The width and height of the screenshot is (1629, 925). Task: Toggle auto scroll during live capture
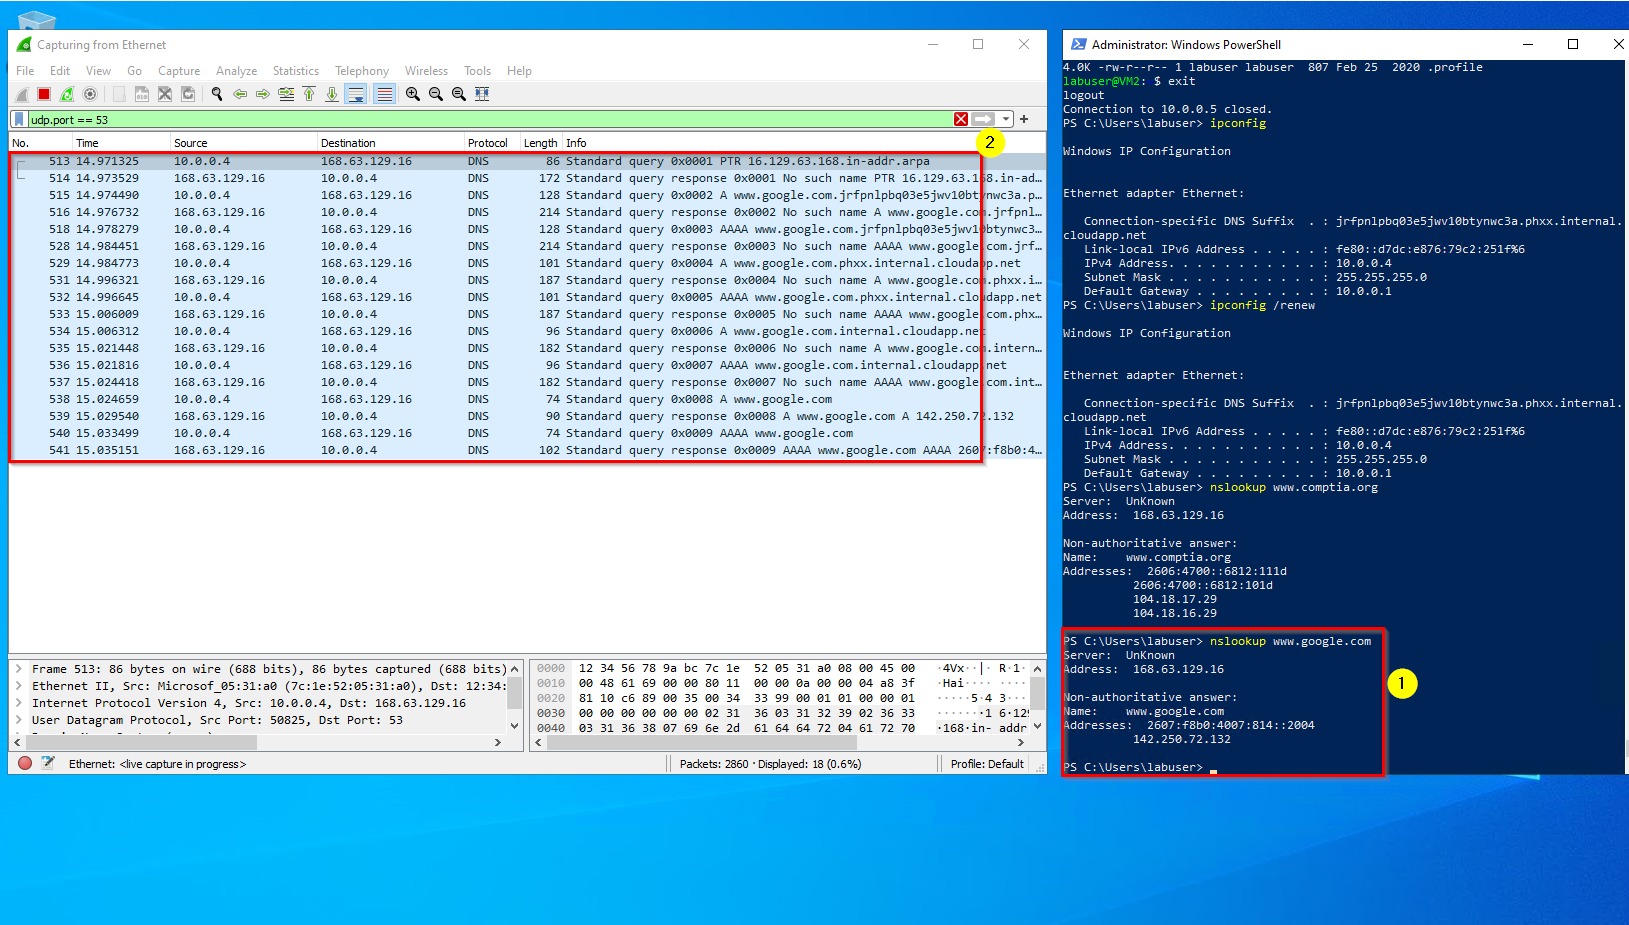356,94
